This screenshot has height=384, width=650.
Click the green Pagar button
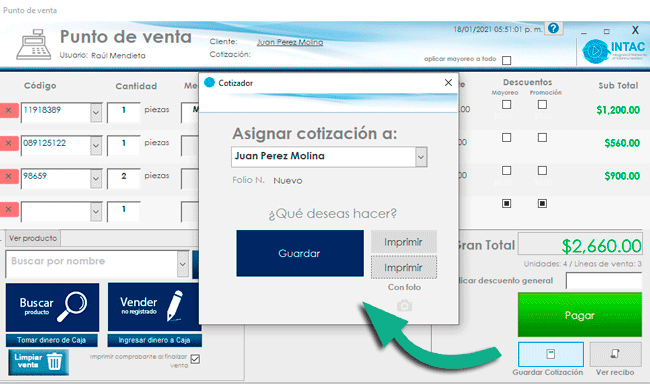click(580, 315)
